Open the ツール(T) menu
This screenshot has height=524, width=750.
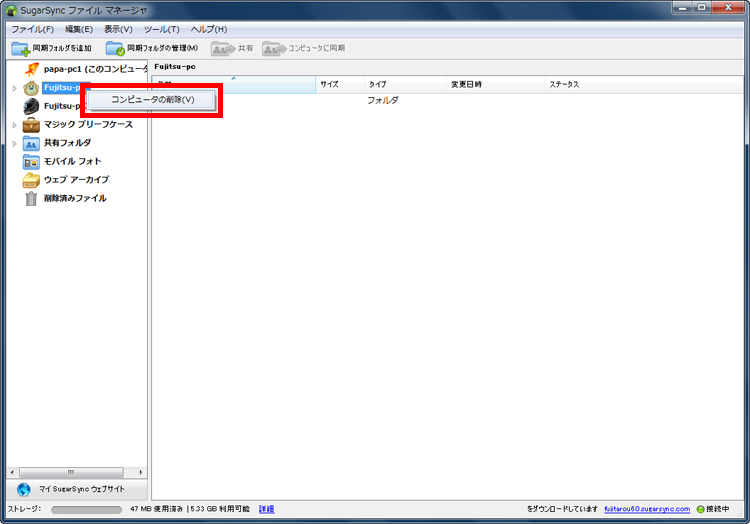pos(162,29)
